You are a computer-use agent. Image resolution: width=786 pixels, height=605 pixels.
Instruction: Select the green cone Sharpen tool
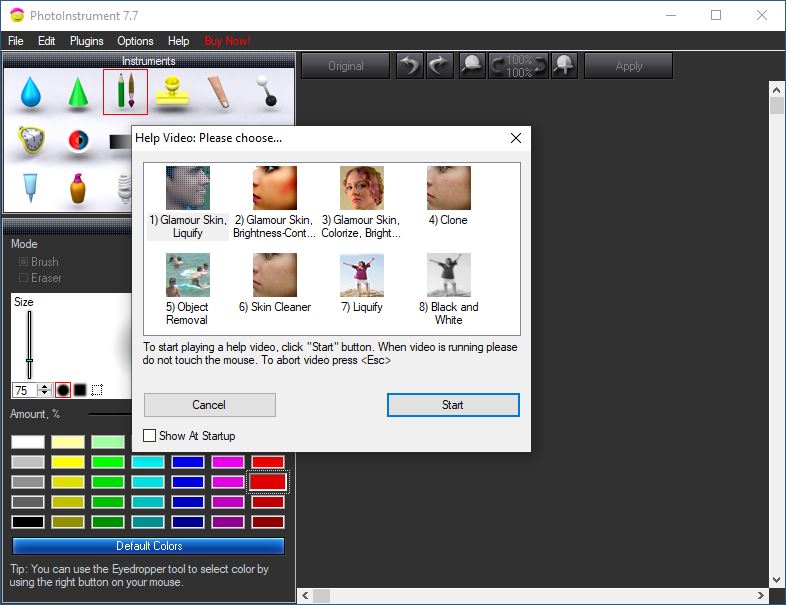[78, 92]
